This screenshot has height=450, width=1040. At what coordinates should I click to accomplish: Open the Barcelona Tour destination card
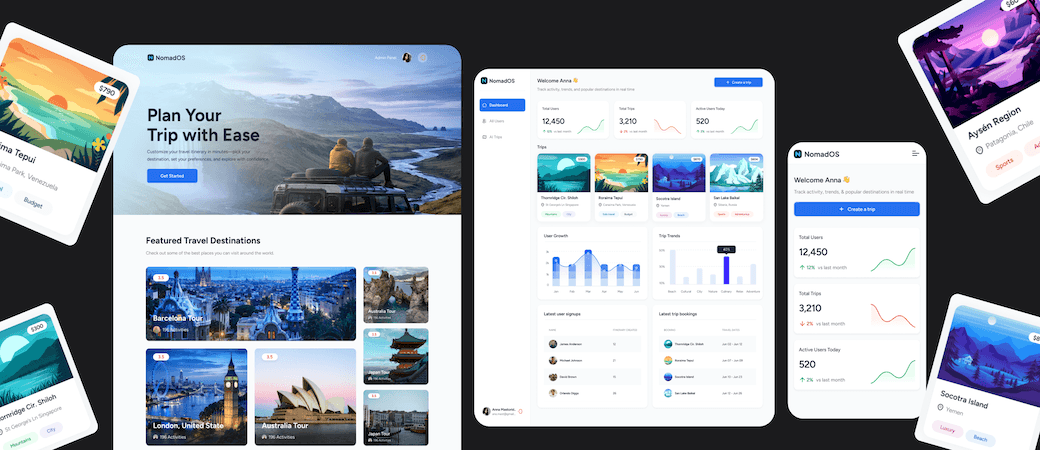(251, 304)
